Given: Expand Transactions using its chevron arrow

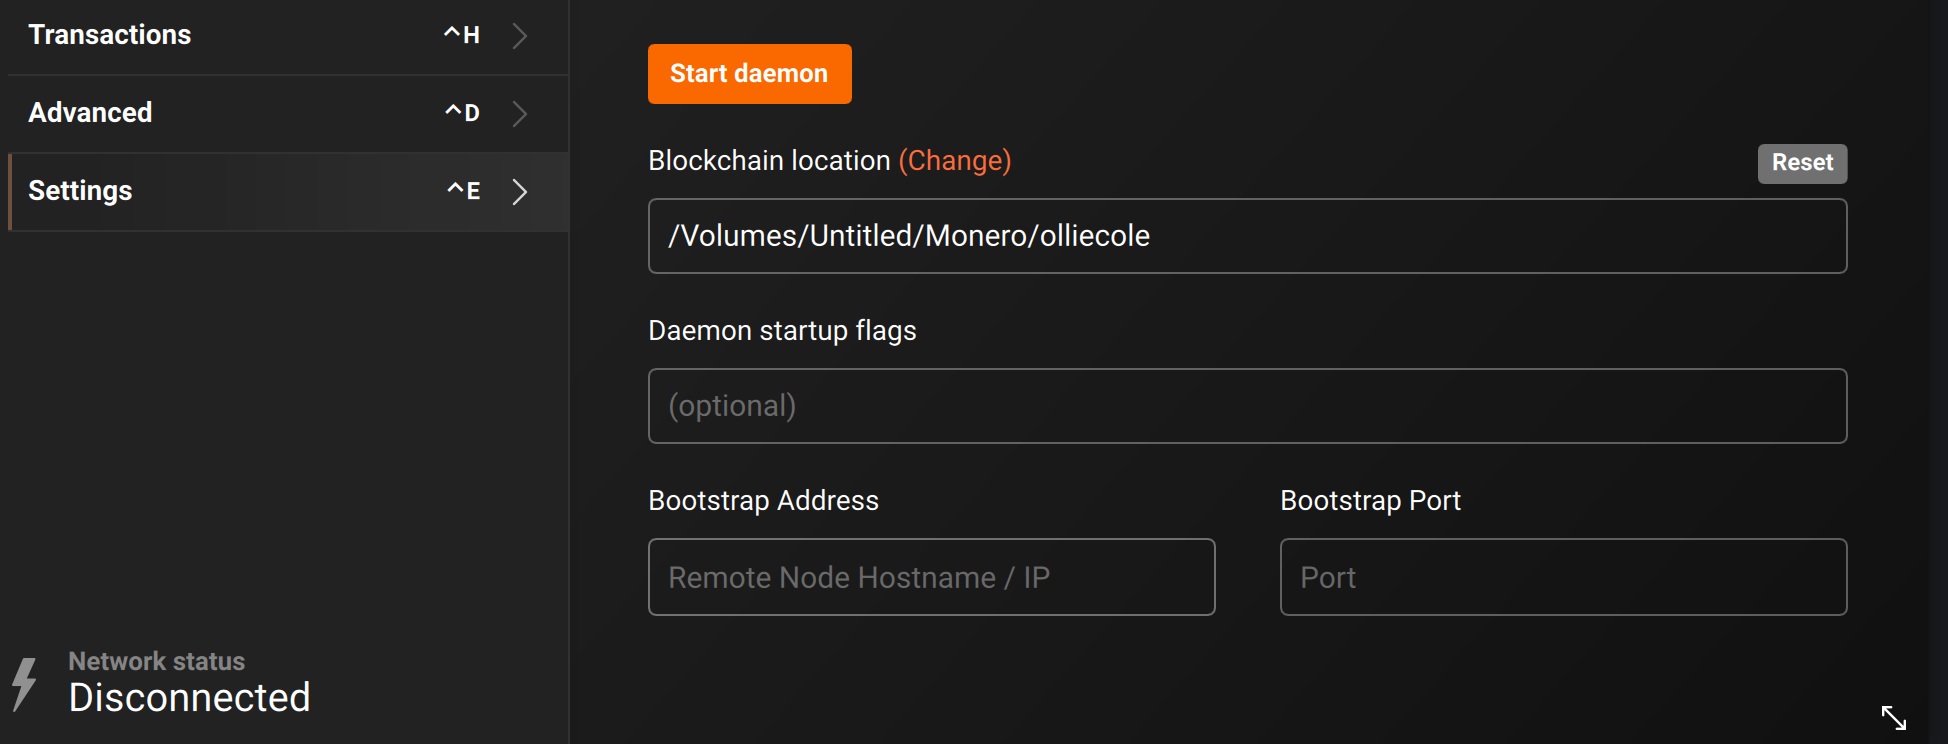Looking at the screenshot, I should click(x=519, y=36).
